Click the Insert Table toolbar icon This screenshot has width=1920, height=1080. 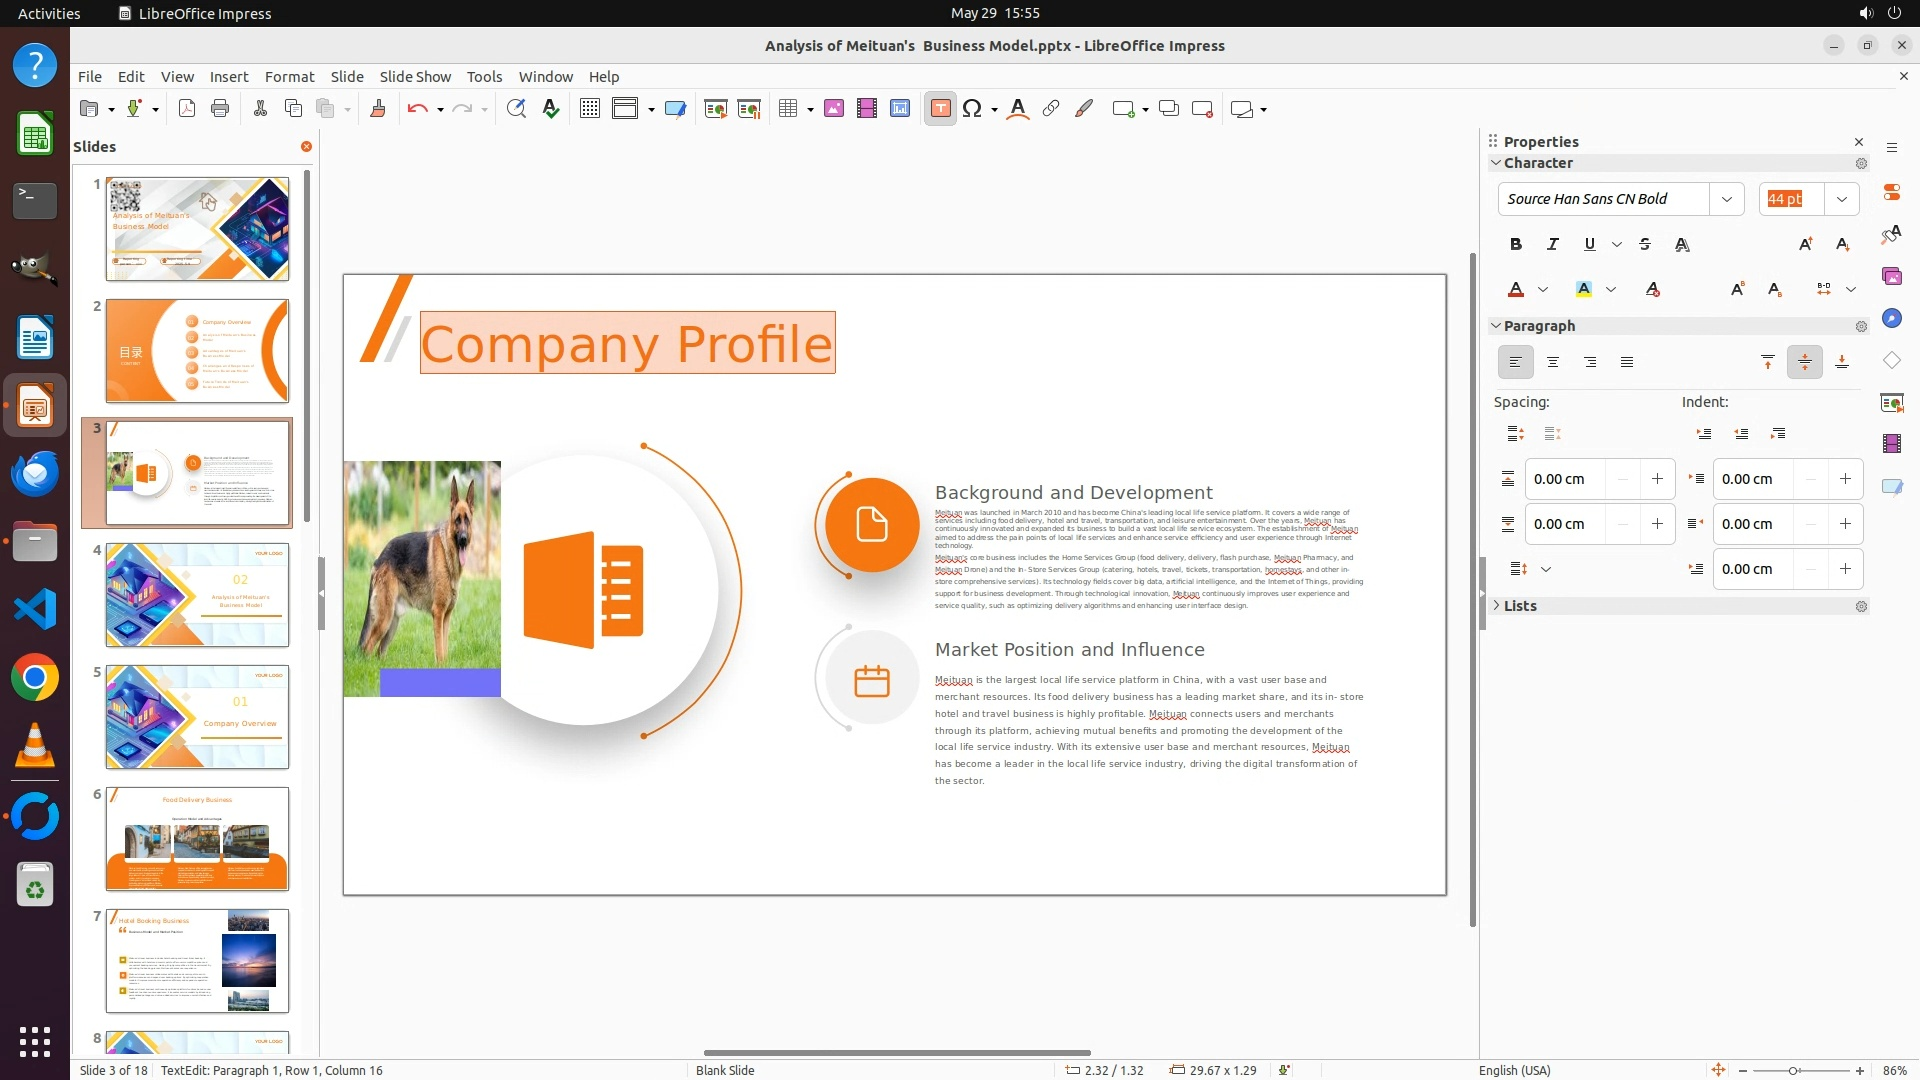(x=788, y=109)
